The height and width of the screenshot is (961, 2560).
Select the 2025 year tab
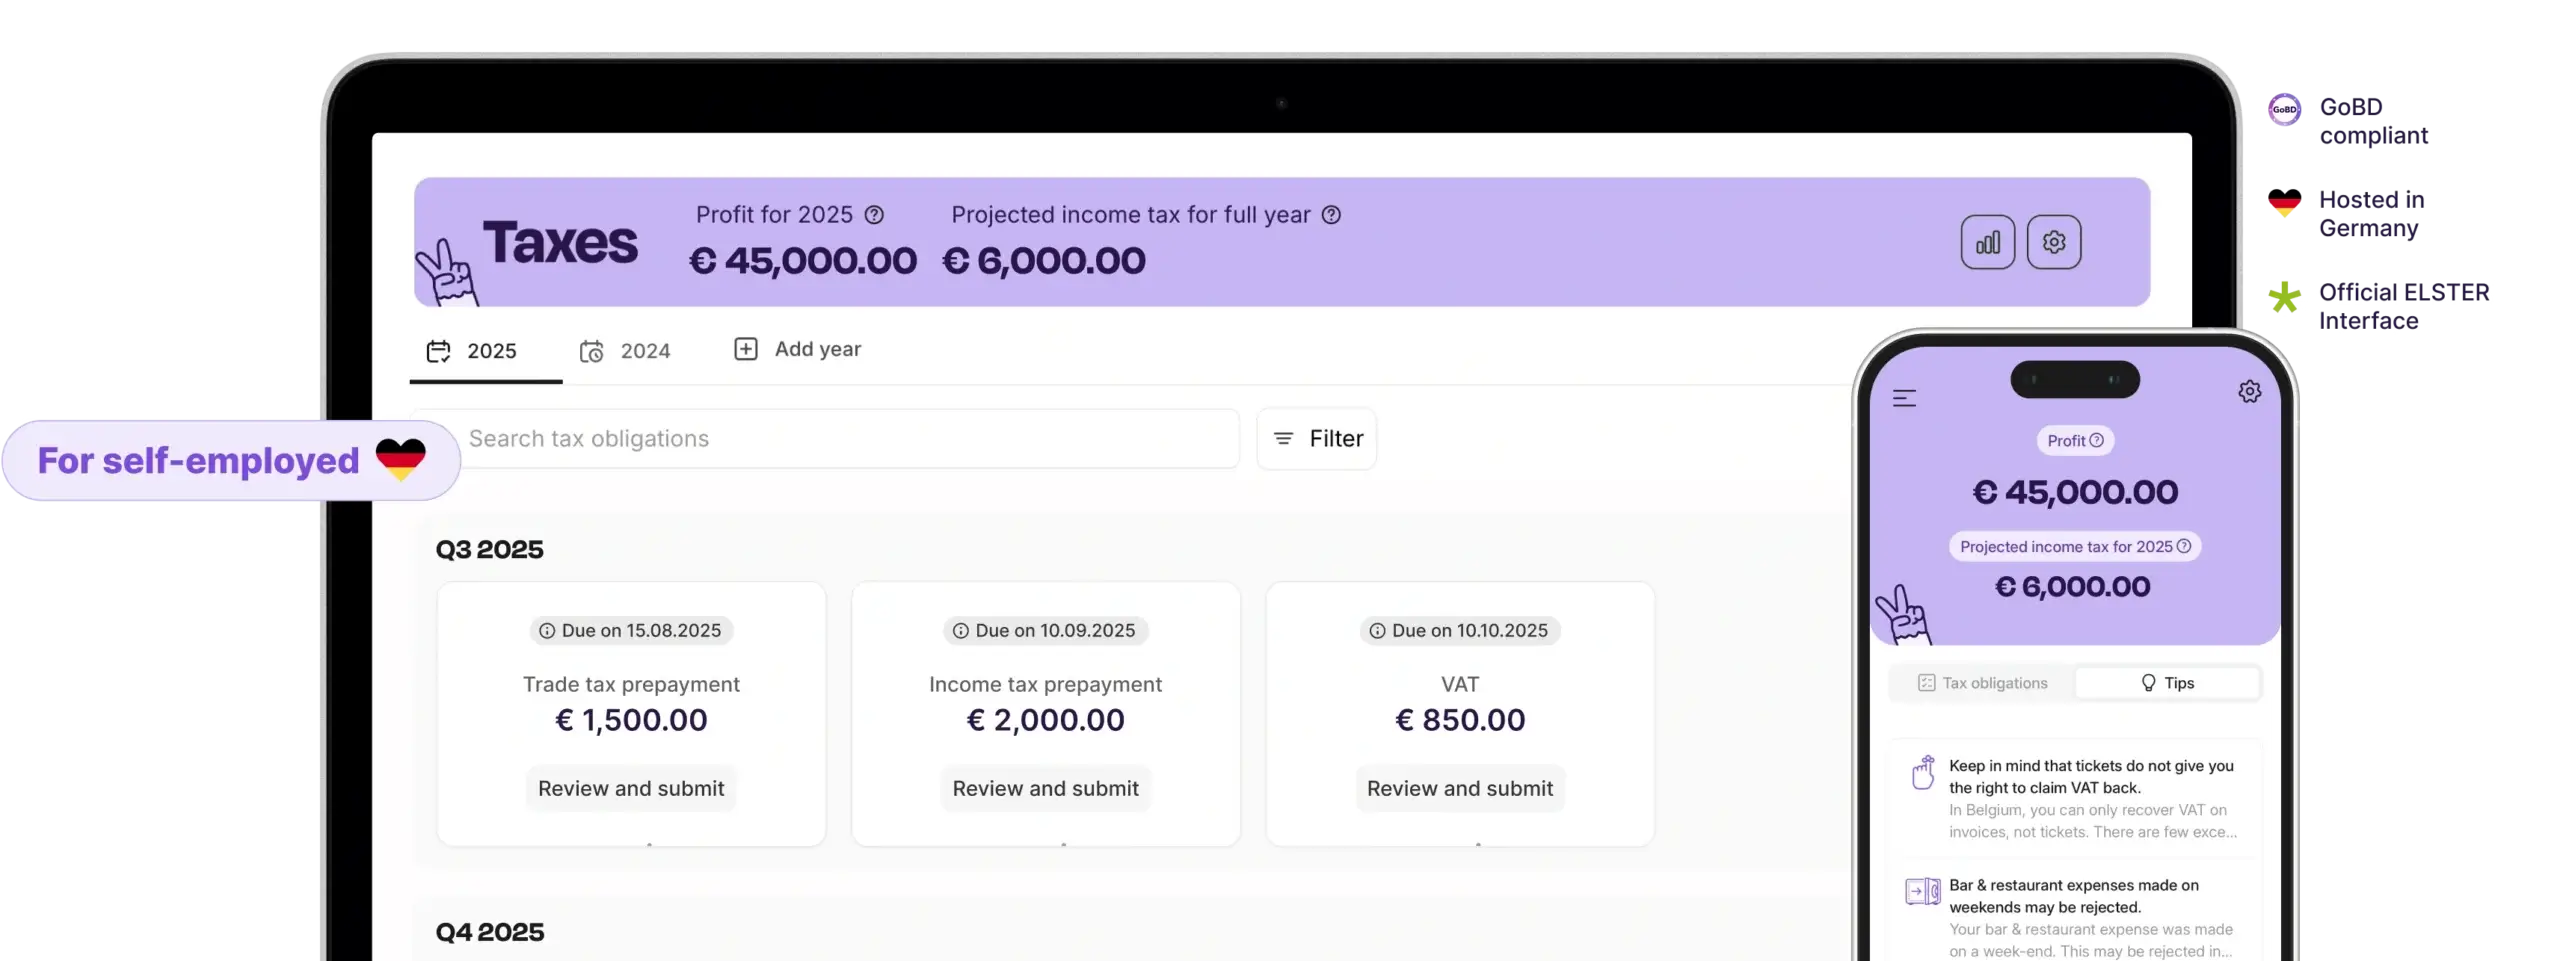click(471, 351)
